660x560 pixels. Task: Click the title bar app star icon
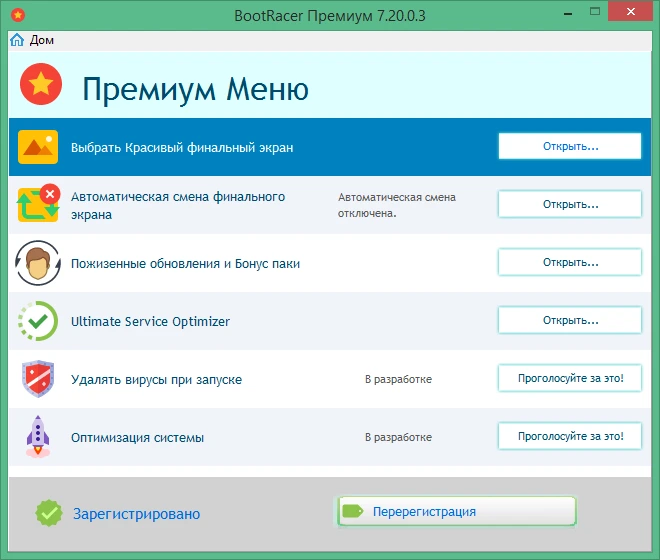pyautogui.click(x=18, y=16)
